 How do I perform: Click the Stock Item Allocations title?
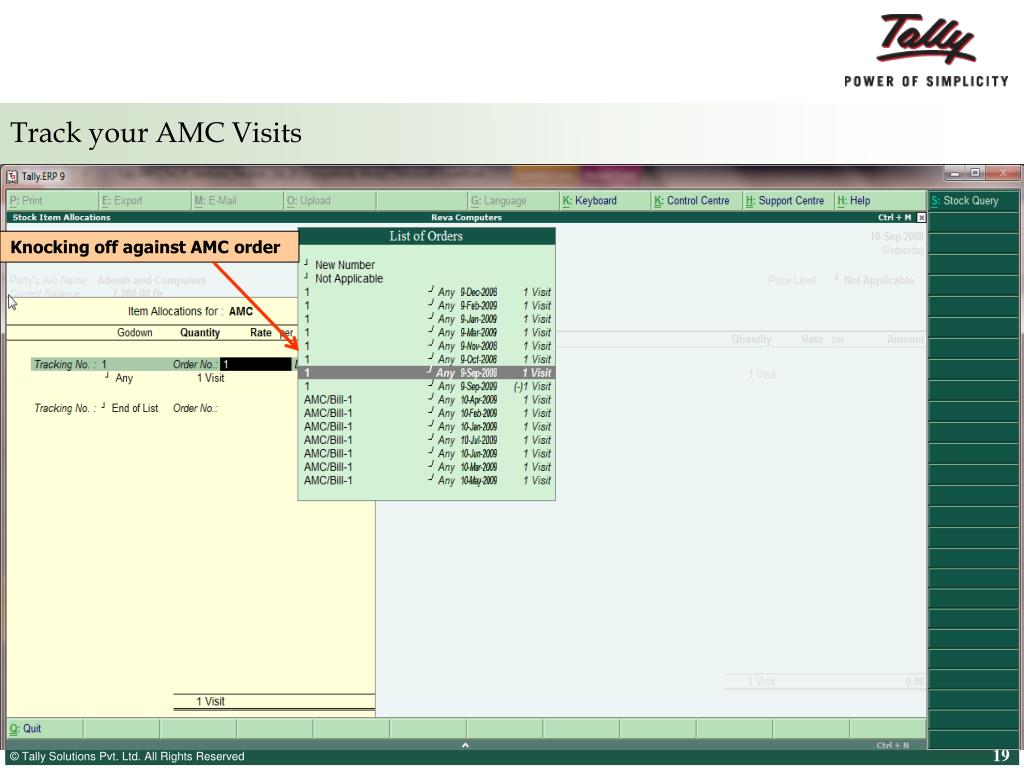[61, 217]
